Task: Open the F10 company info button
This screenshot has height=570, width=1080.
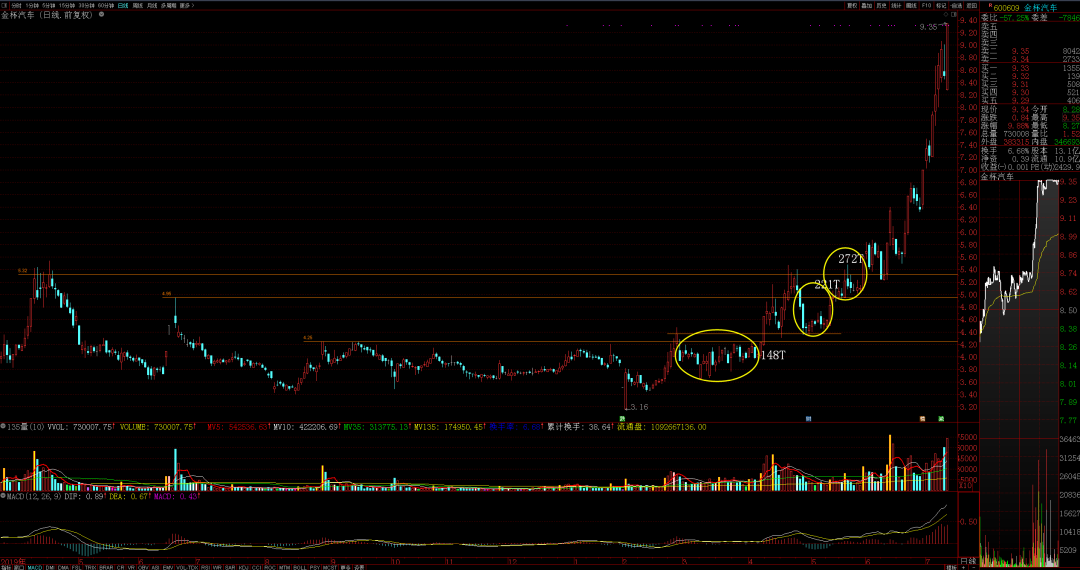Action: [x=926, y=6]
